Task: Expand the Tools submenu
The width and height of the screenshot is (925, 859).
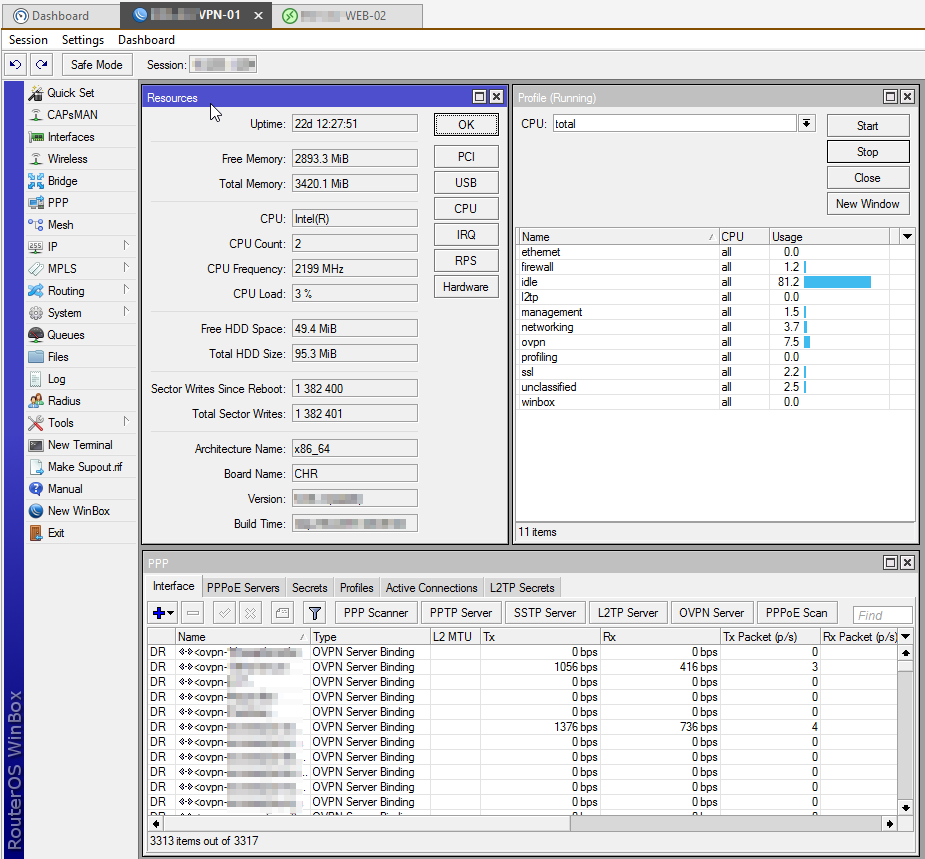Action: [x=126, y=421]
